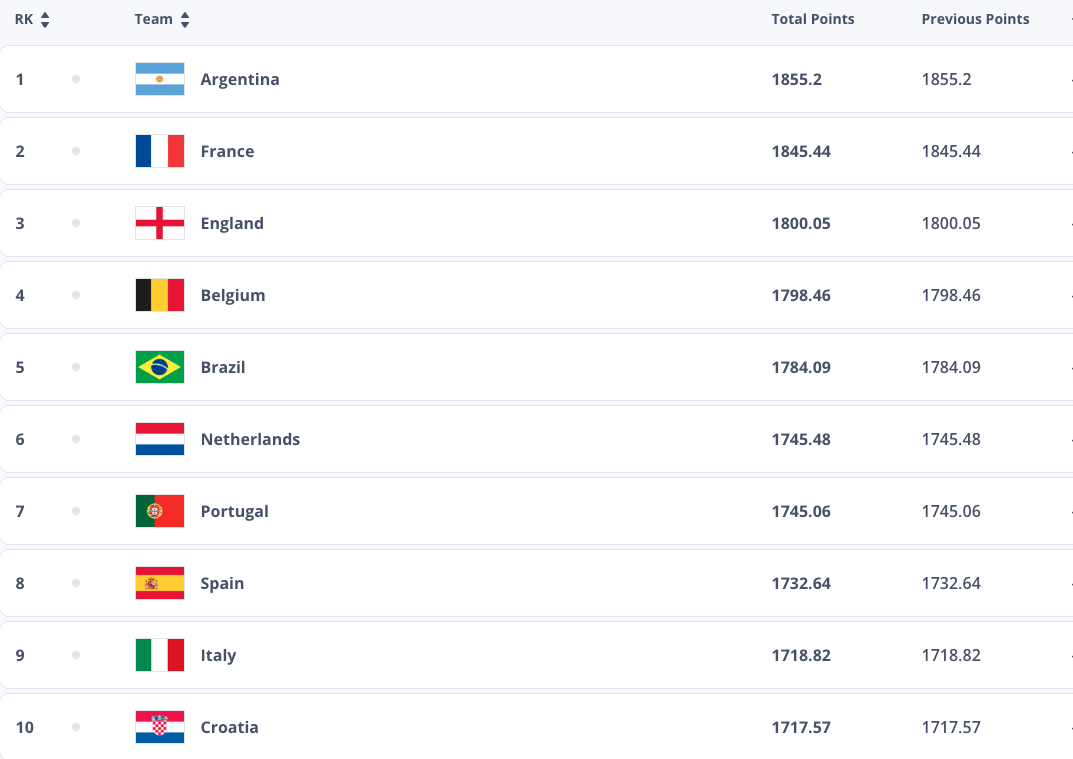Click the Netherlands flag icon
Image resolution: width=1073 pixels, height=759 pixels.
(x=159, y=439)
